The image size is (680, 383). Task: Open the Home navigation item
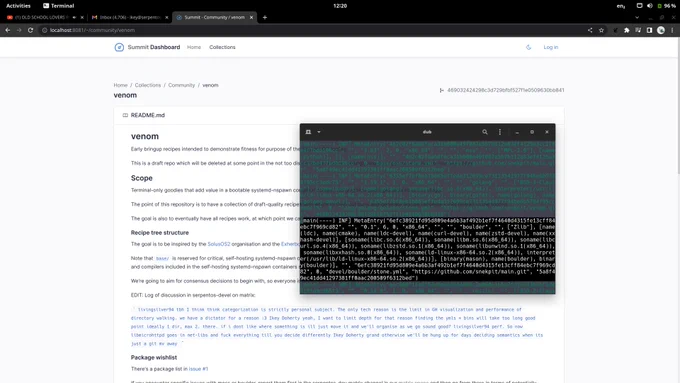pyautogui.click(x=194, y=47)
